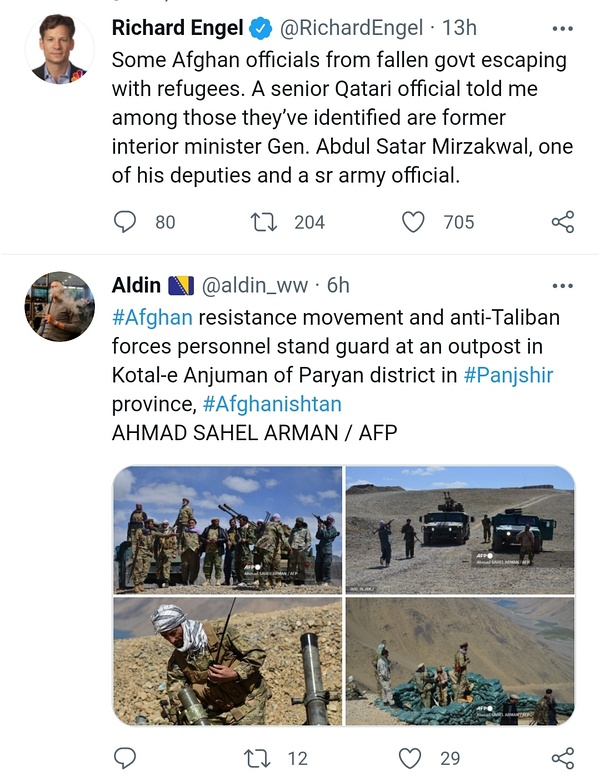View photo of fighters posing with weapons

(x=228, y=529)
